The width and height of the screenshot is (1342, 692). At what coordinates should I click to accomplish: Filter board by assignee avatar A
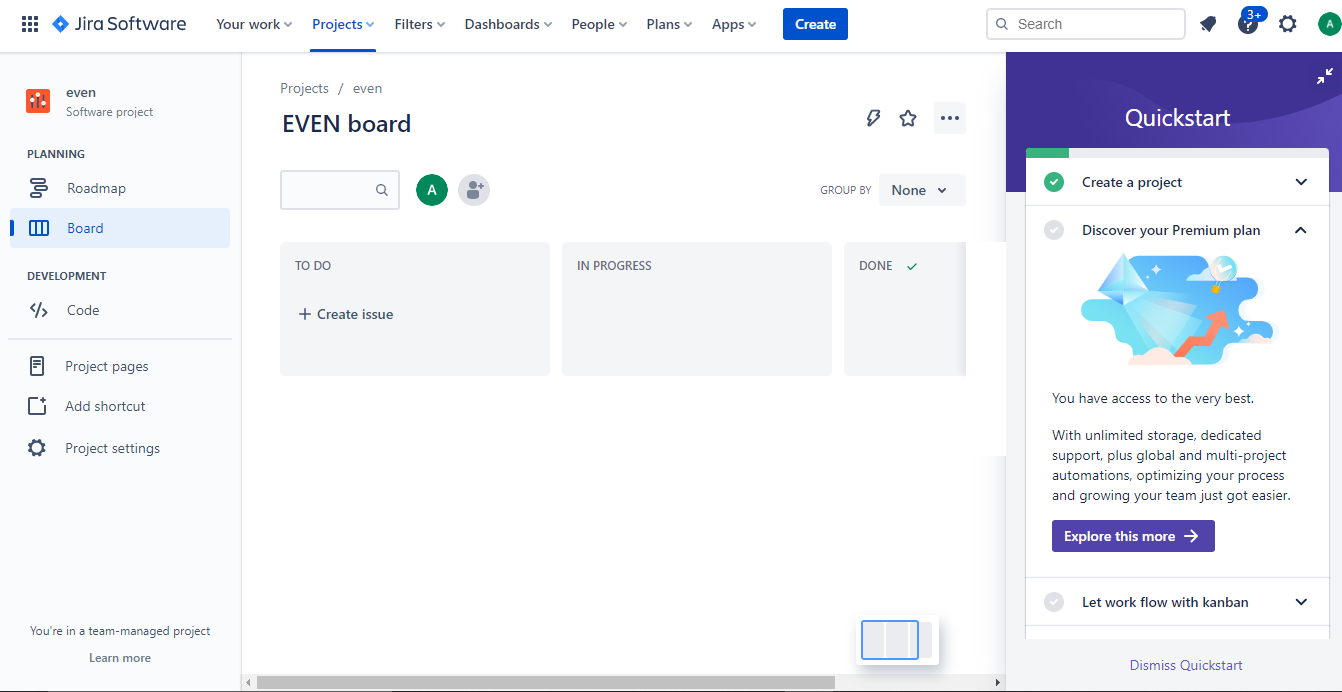[432, 190]
